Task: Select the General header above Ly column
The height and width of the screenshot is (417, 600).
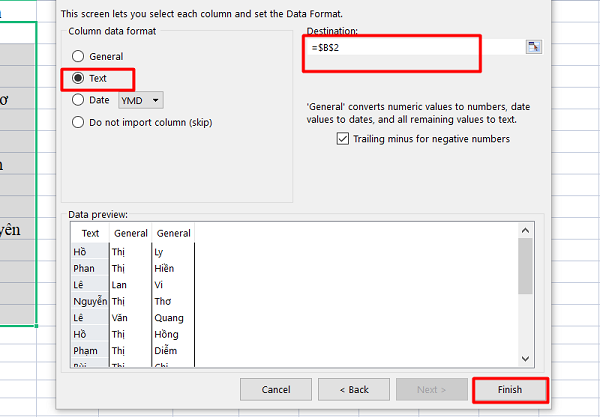Action: (x=173, y=233)
